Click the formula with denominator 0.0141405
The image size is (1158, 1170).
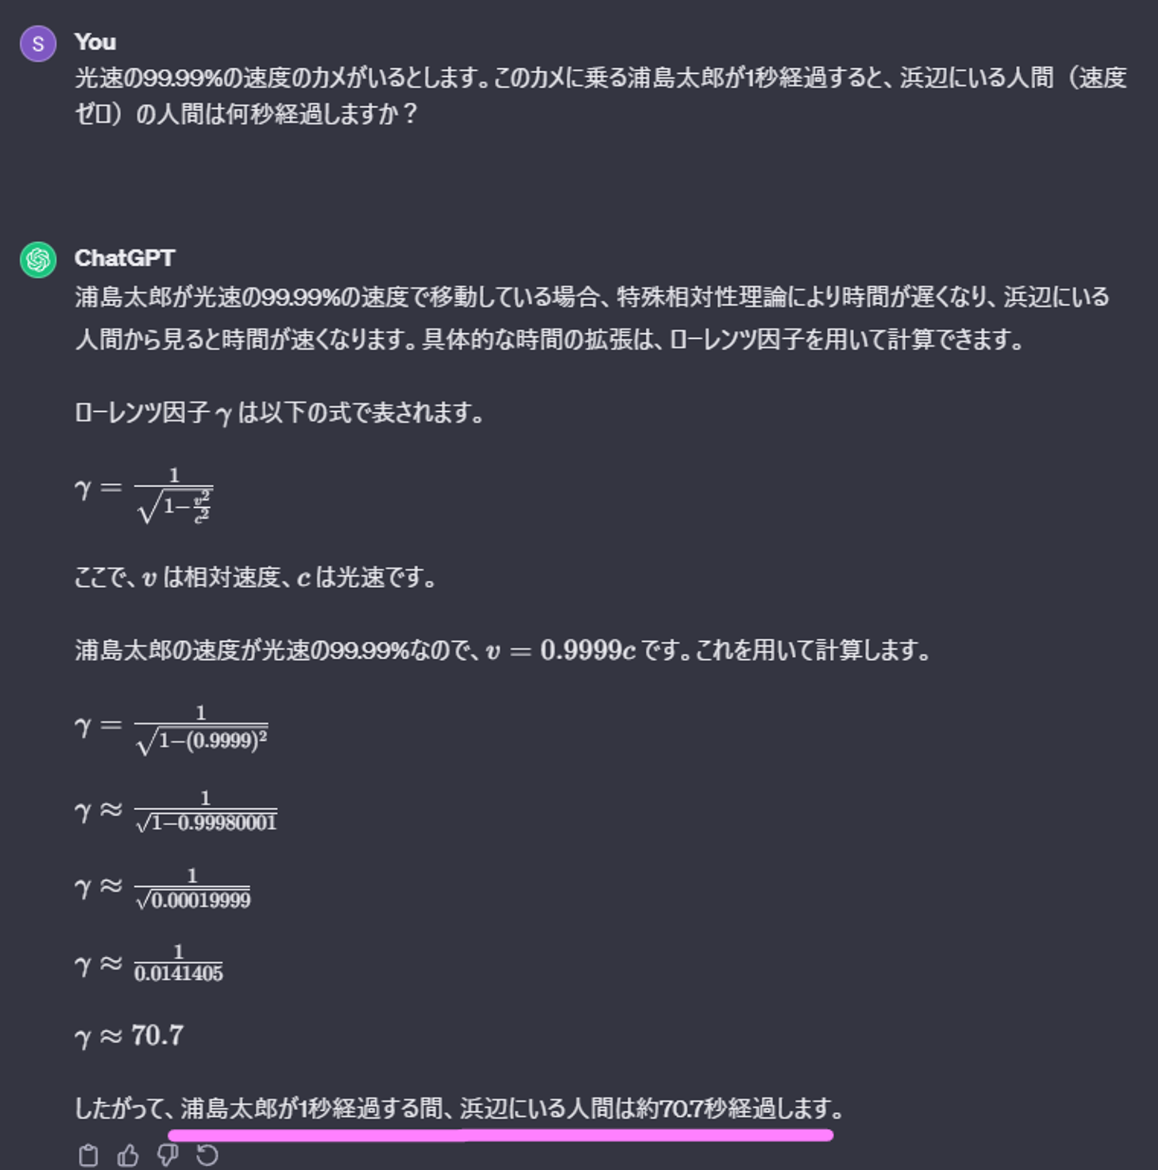tap(150, 964)
